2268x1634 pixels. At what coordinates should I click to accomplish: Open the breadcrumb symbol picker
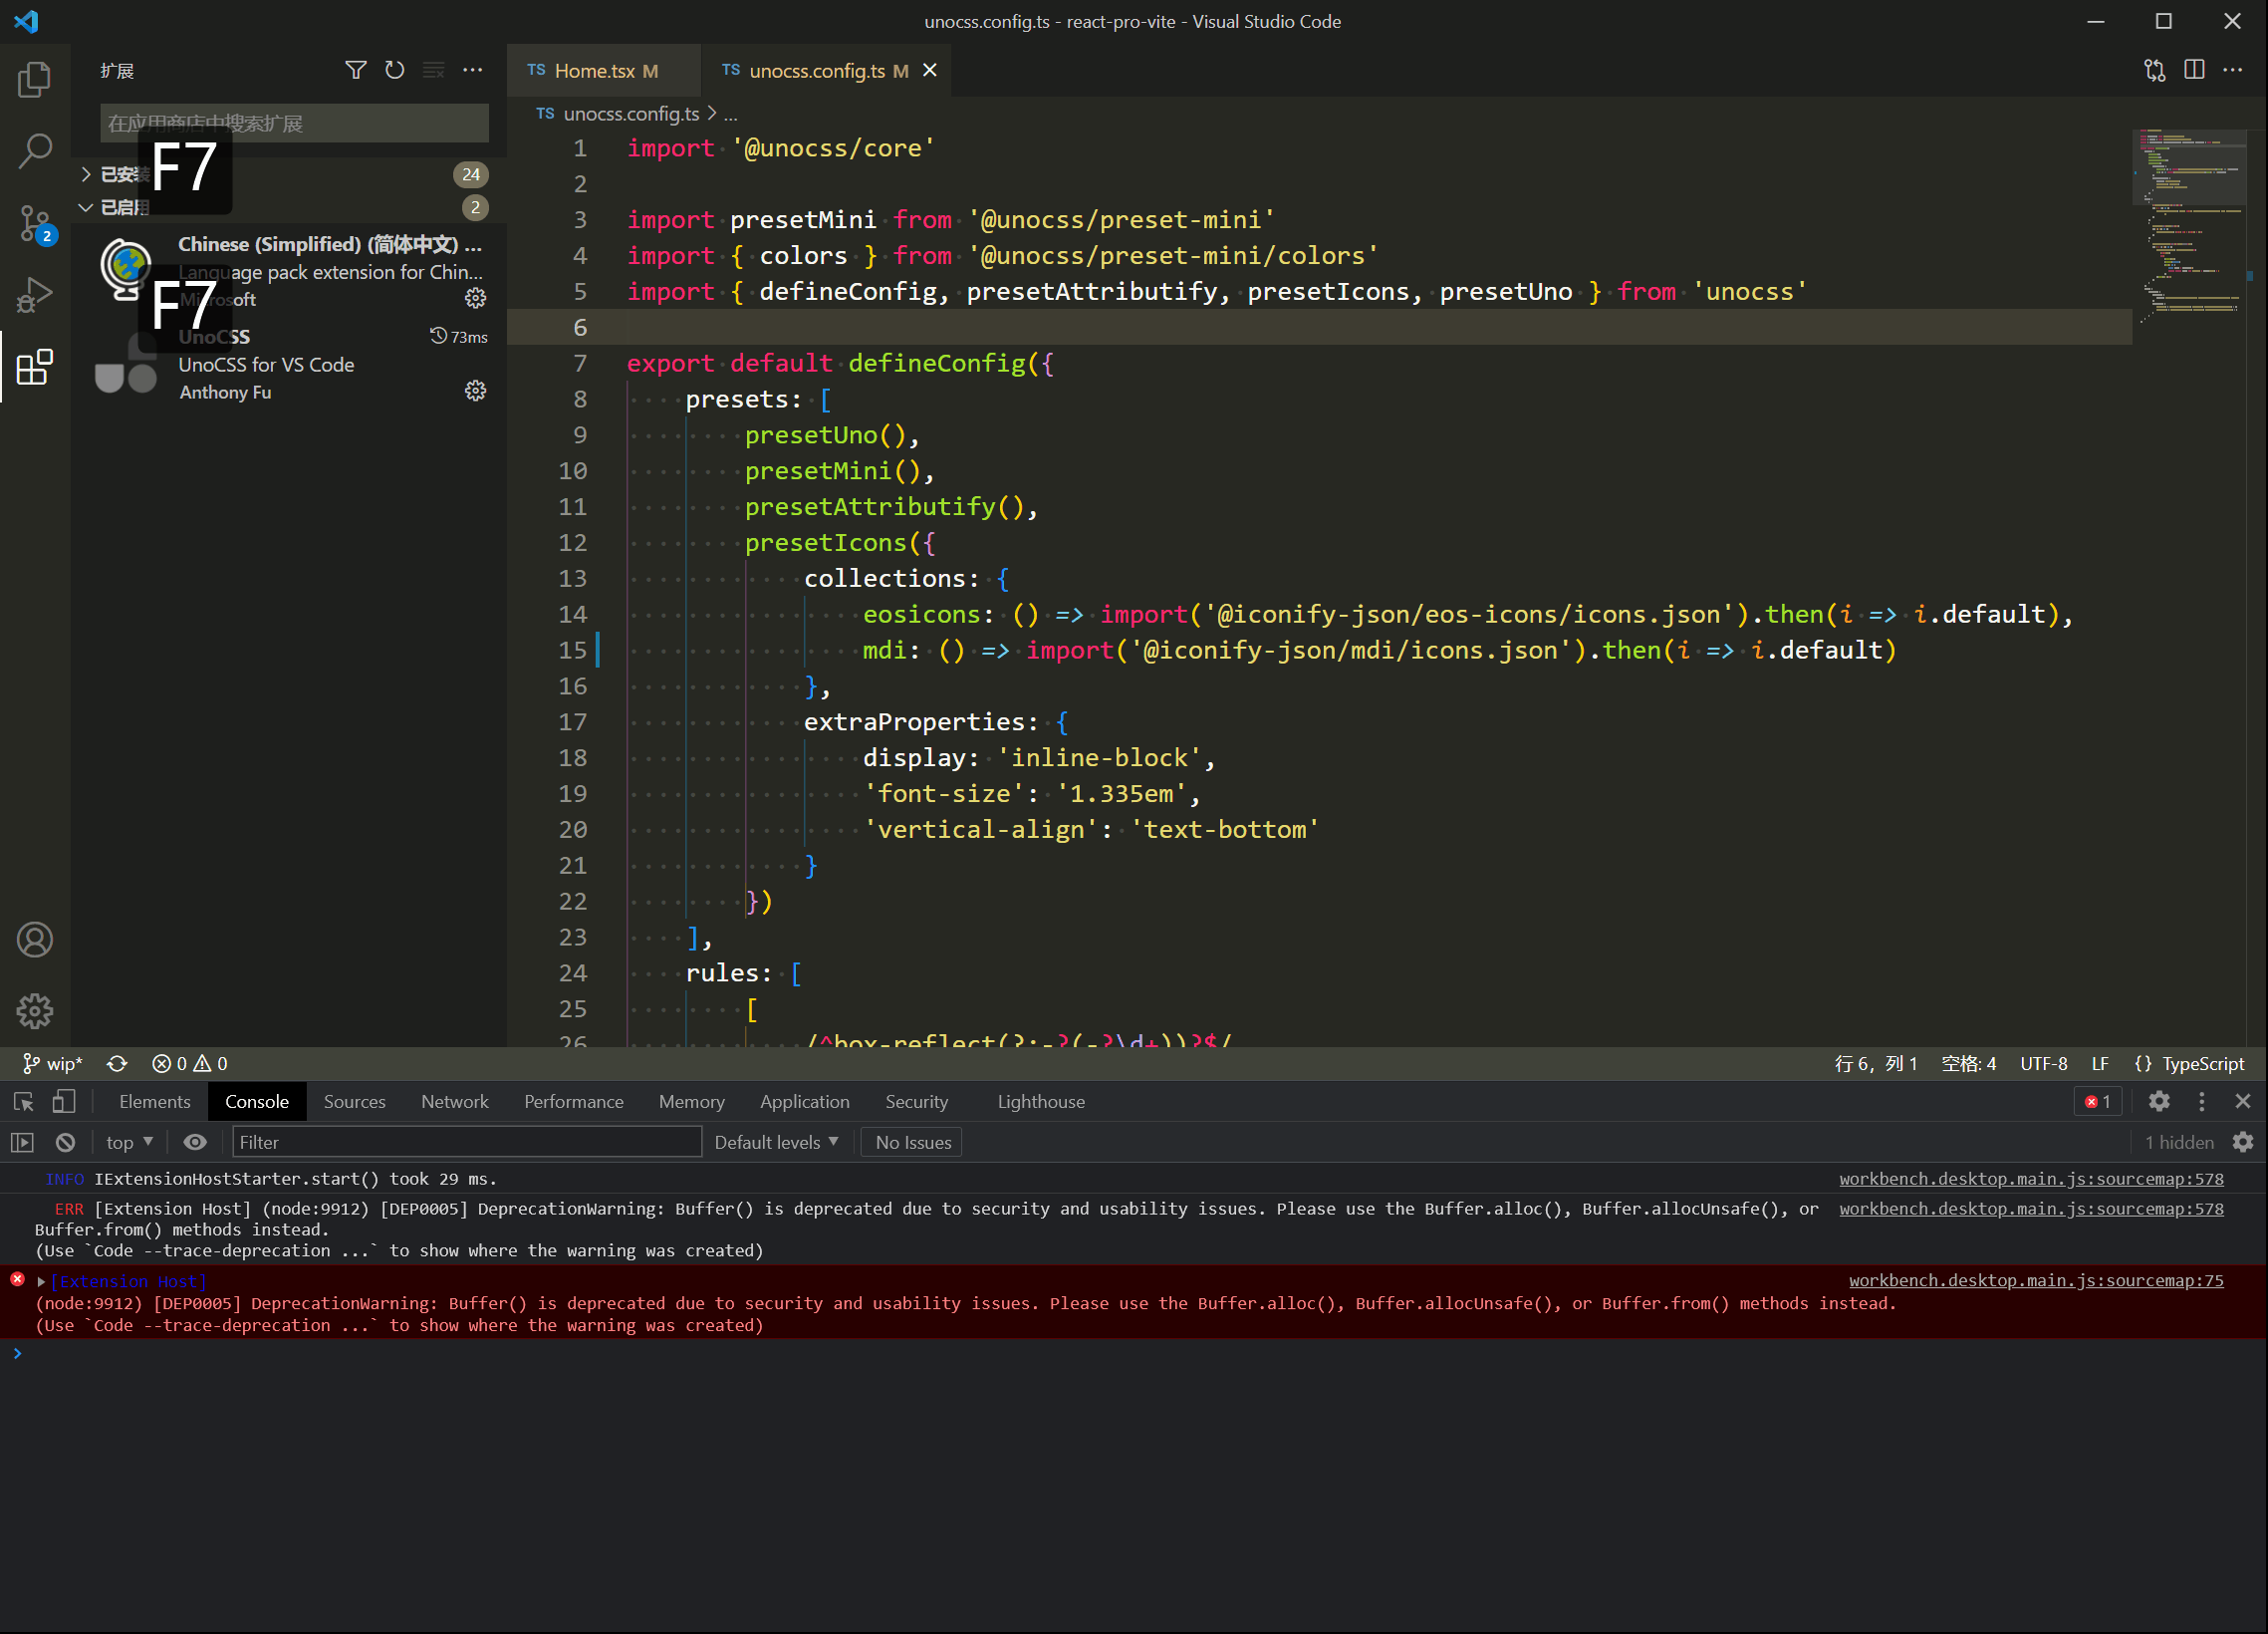point(731,114)
